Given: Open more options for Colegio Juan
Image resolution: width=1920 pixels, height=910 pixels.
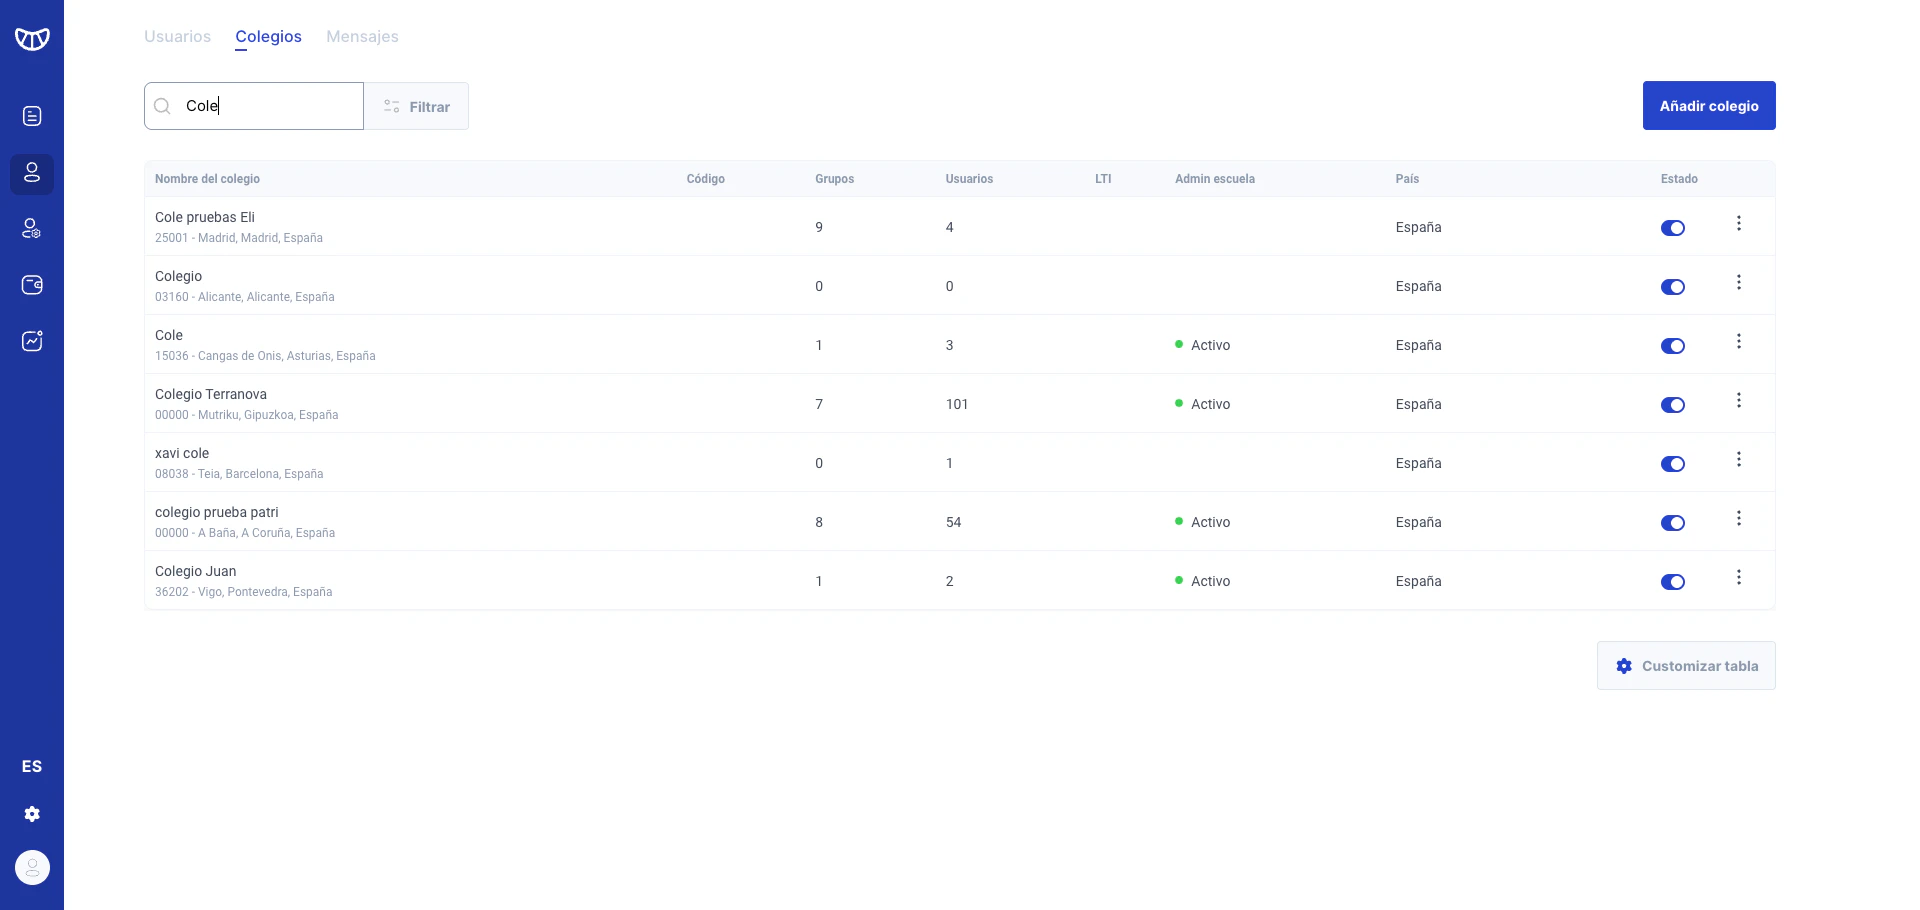Looking at the screenshot, I should (x=1739, y=577).
